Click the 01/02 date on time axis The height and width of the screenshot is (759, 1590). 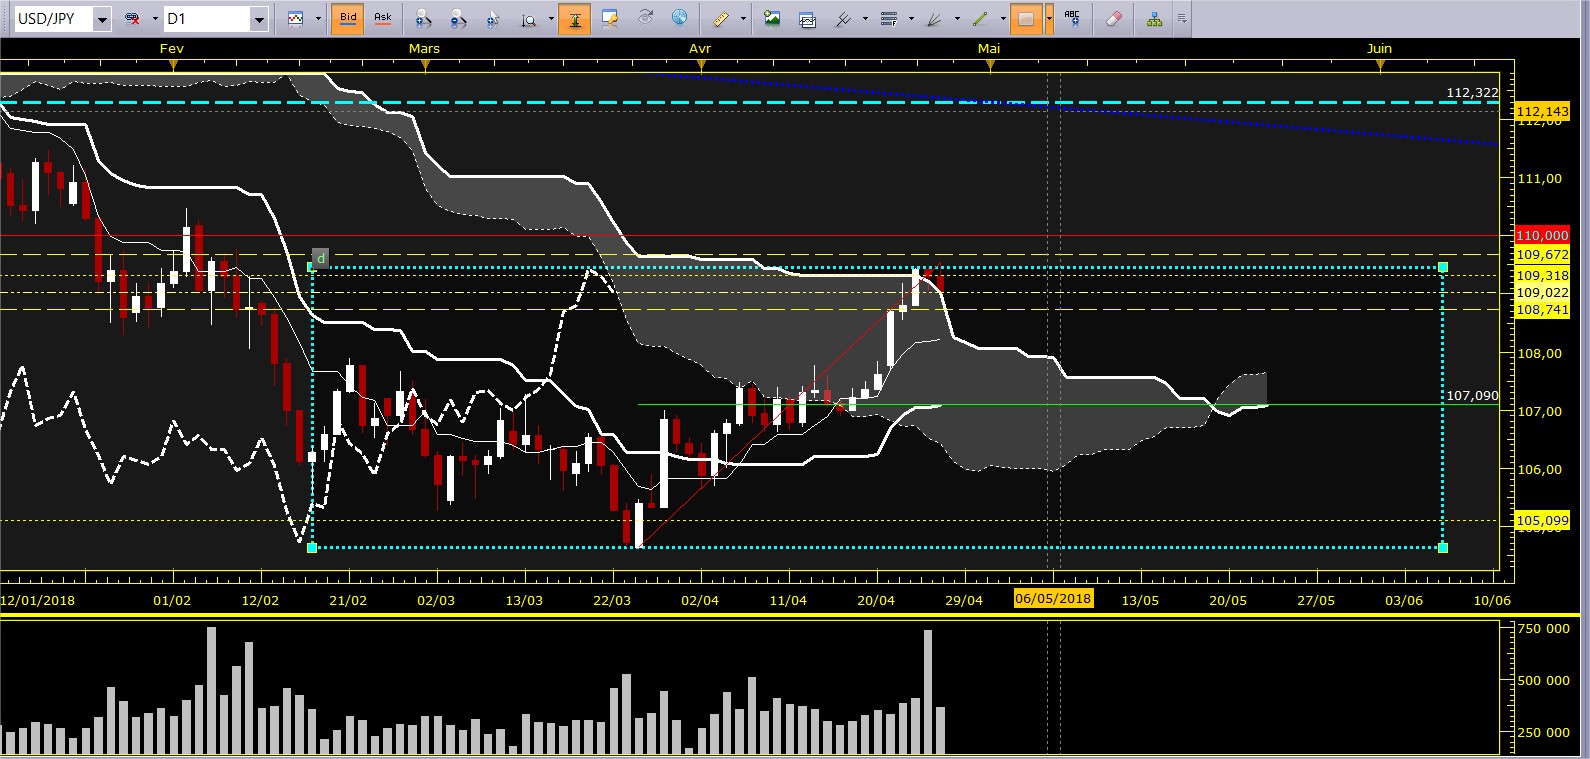172,600
